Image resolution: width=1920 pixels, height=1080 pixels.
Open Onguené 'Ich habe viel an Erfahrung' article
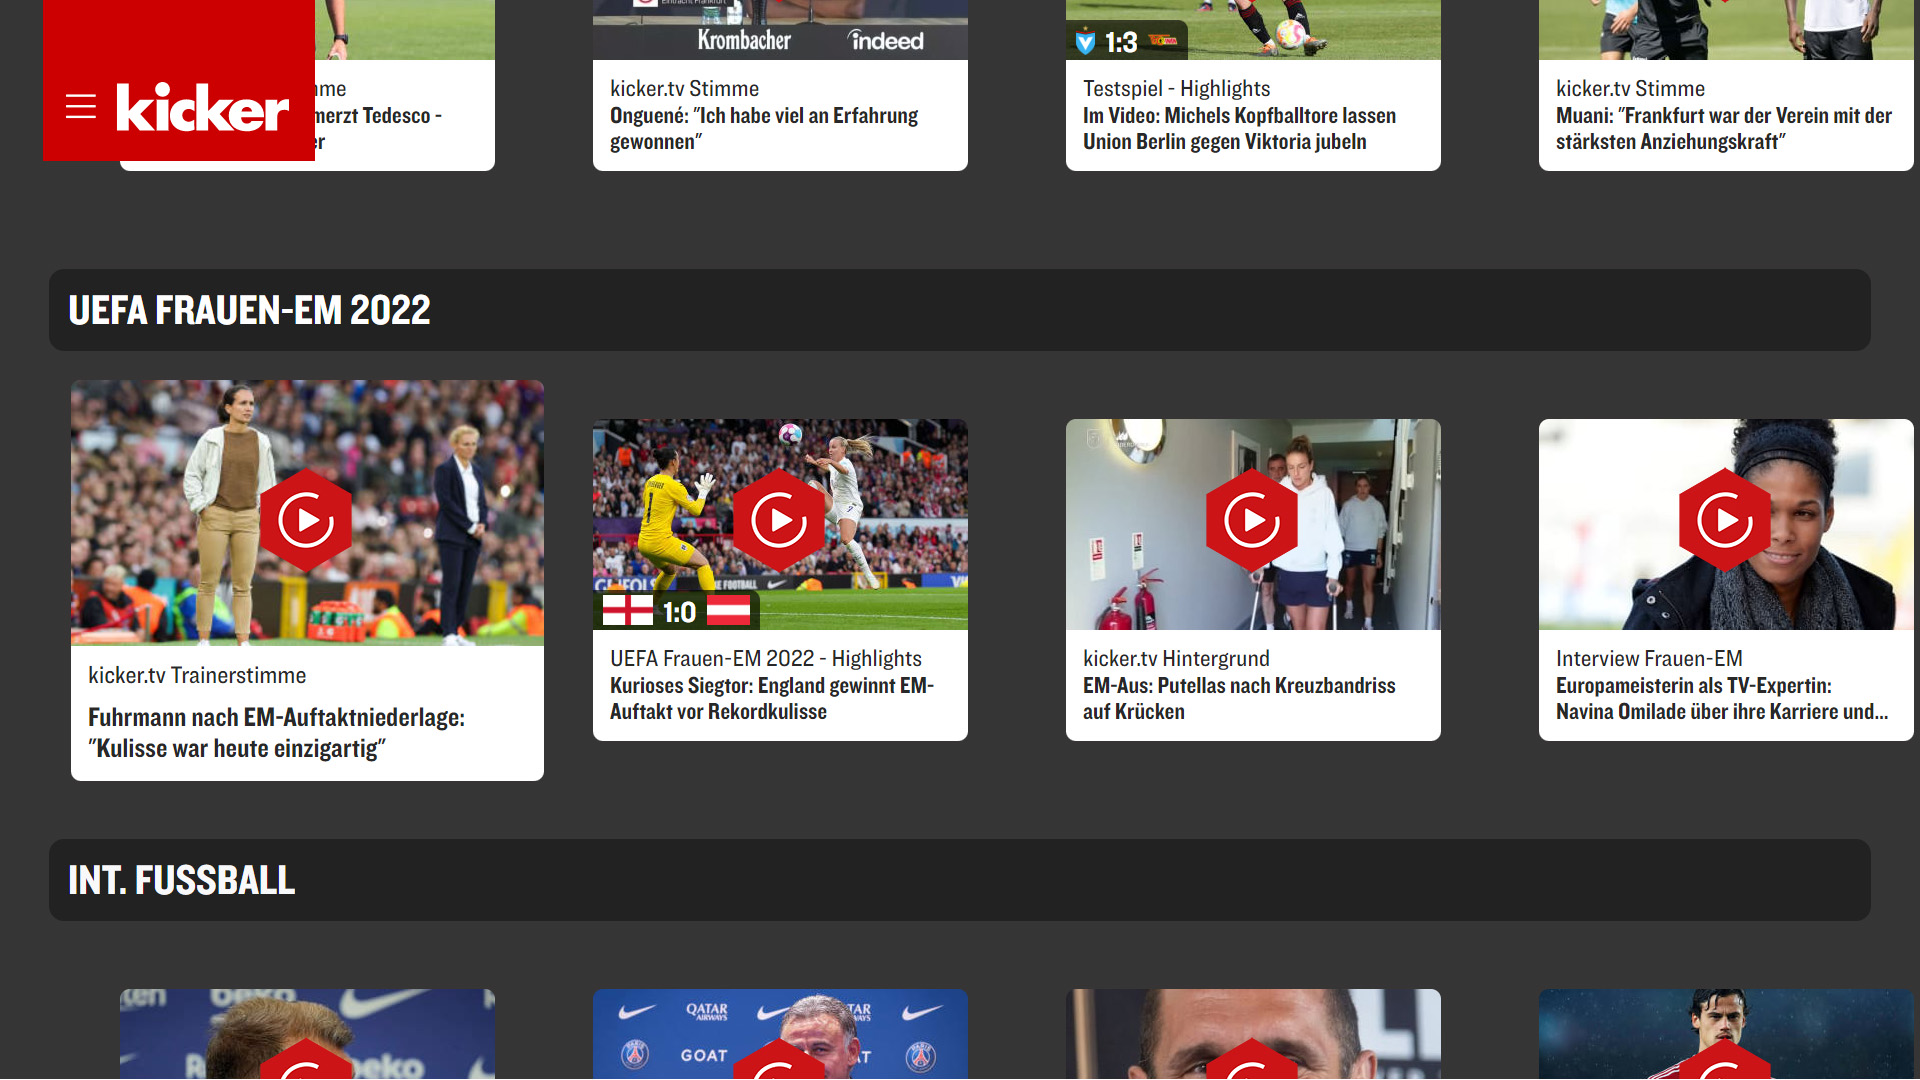pos(764,128)
